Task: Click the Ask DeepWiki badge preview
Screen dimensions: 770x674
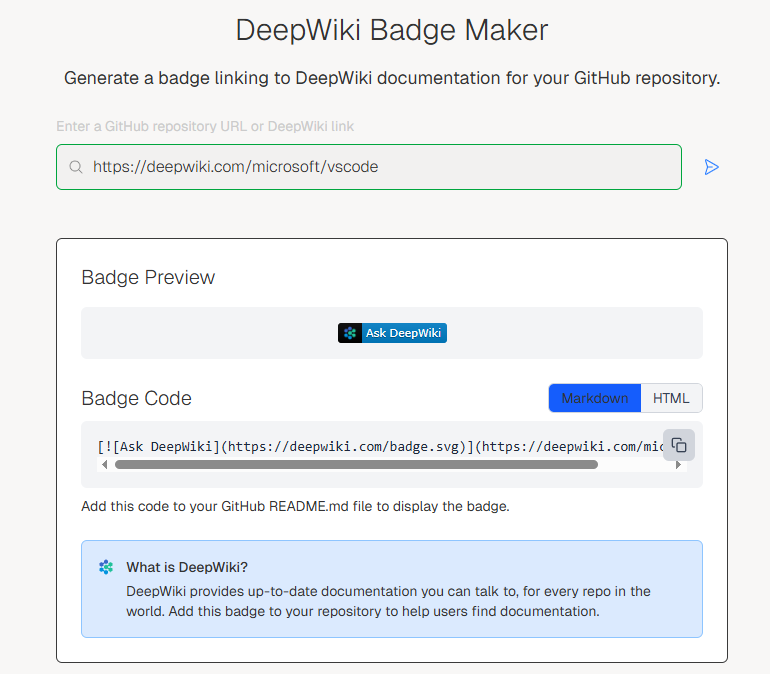Action: pyautogui.click(x=392, y=333)
